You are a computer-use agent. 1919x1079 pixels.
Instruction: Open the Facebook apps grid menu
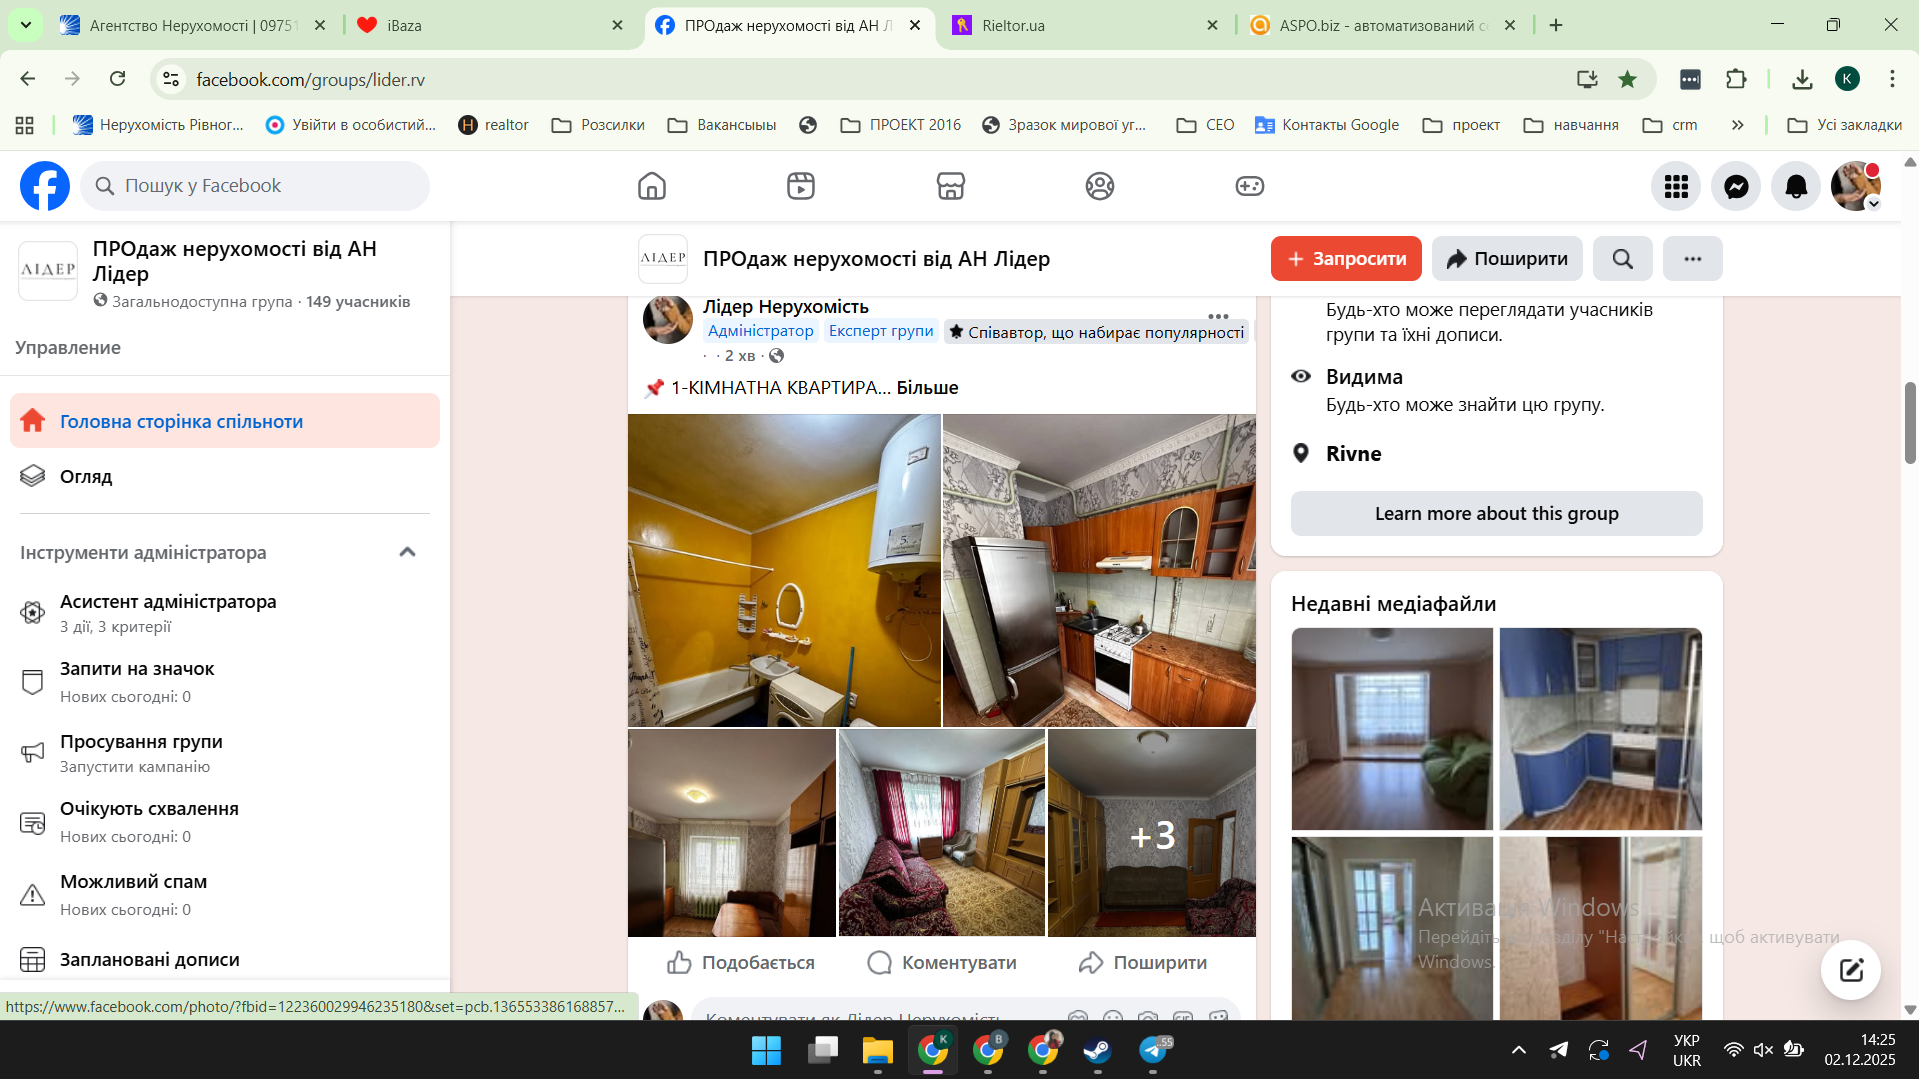[1676, 186]
